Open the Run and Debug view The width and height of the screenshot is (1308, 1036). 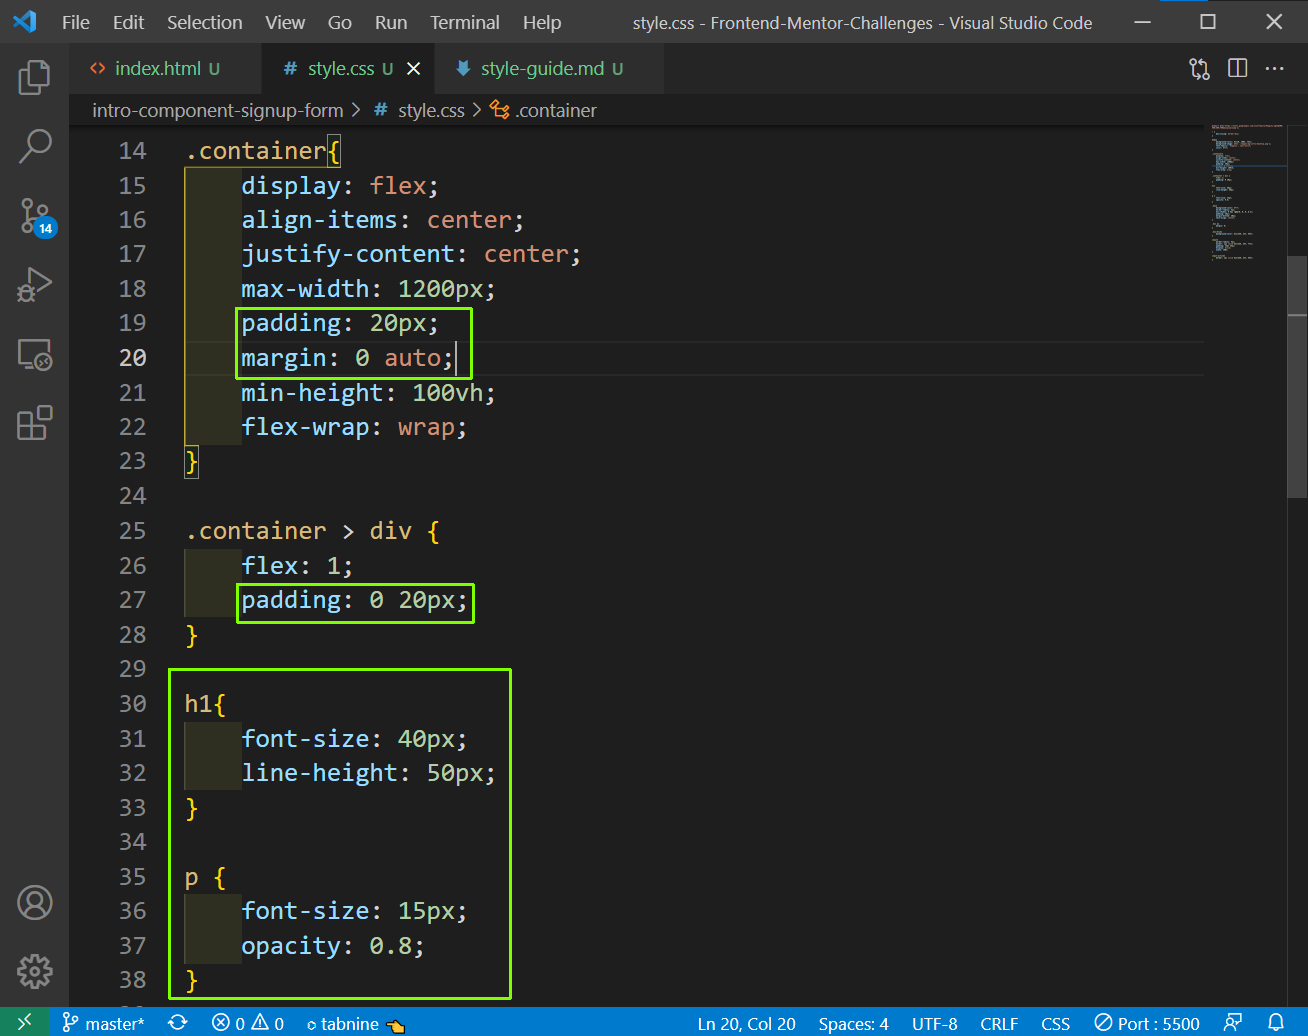(34, 285)
